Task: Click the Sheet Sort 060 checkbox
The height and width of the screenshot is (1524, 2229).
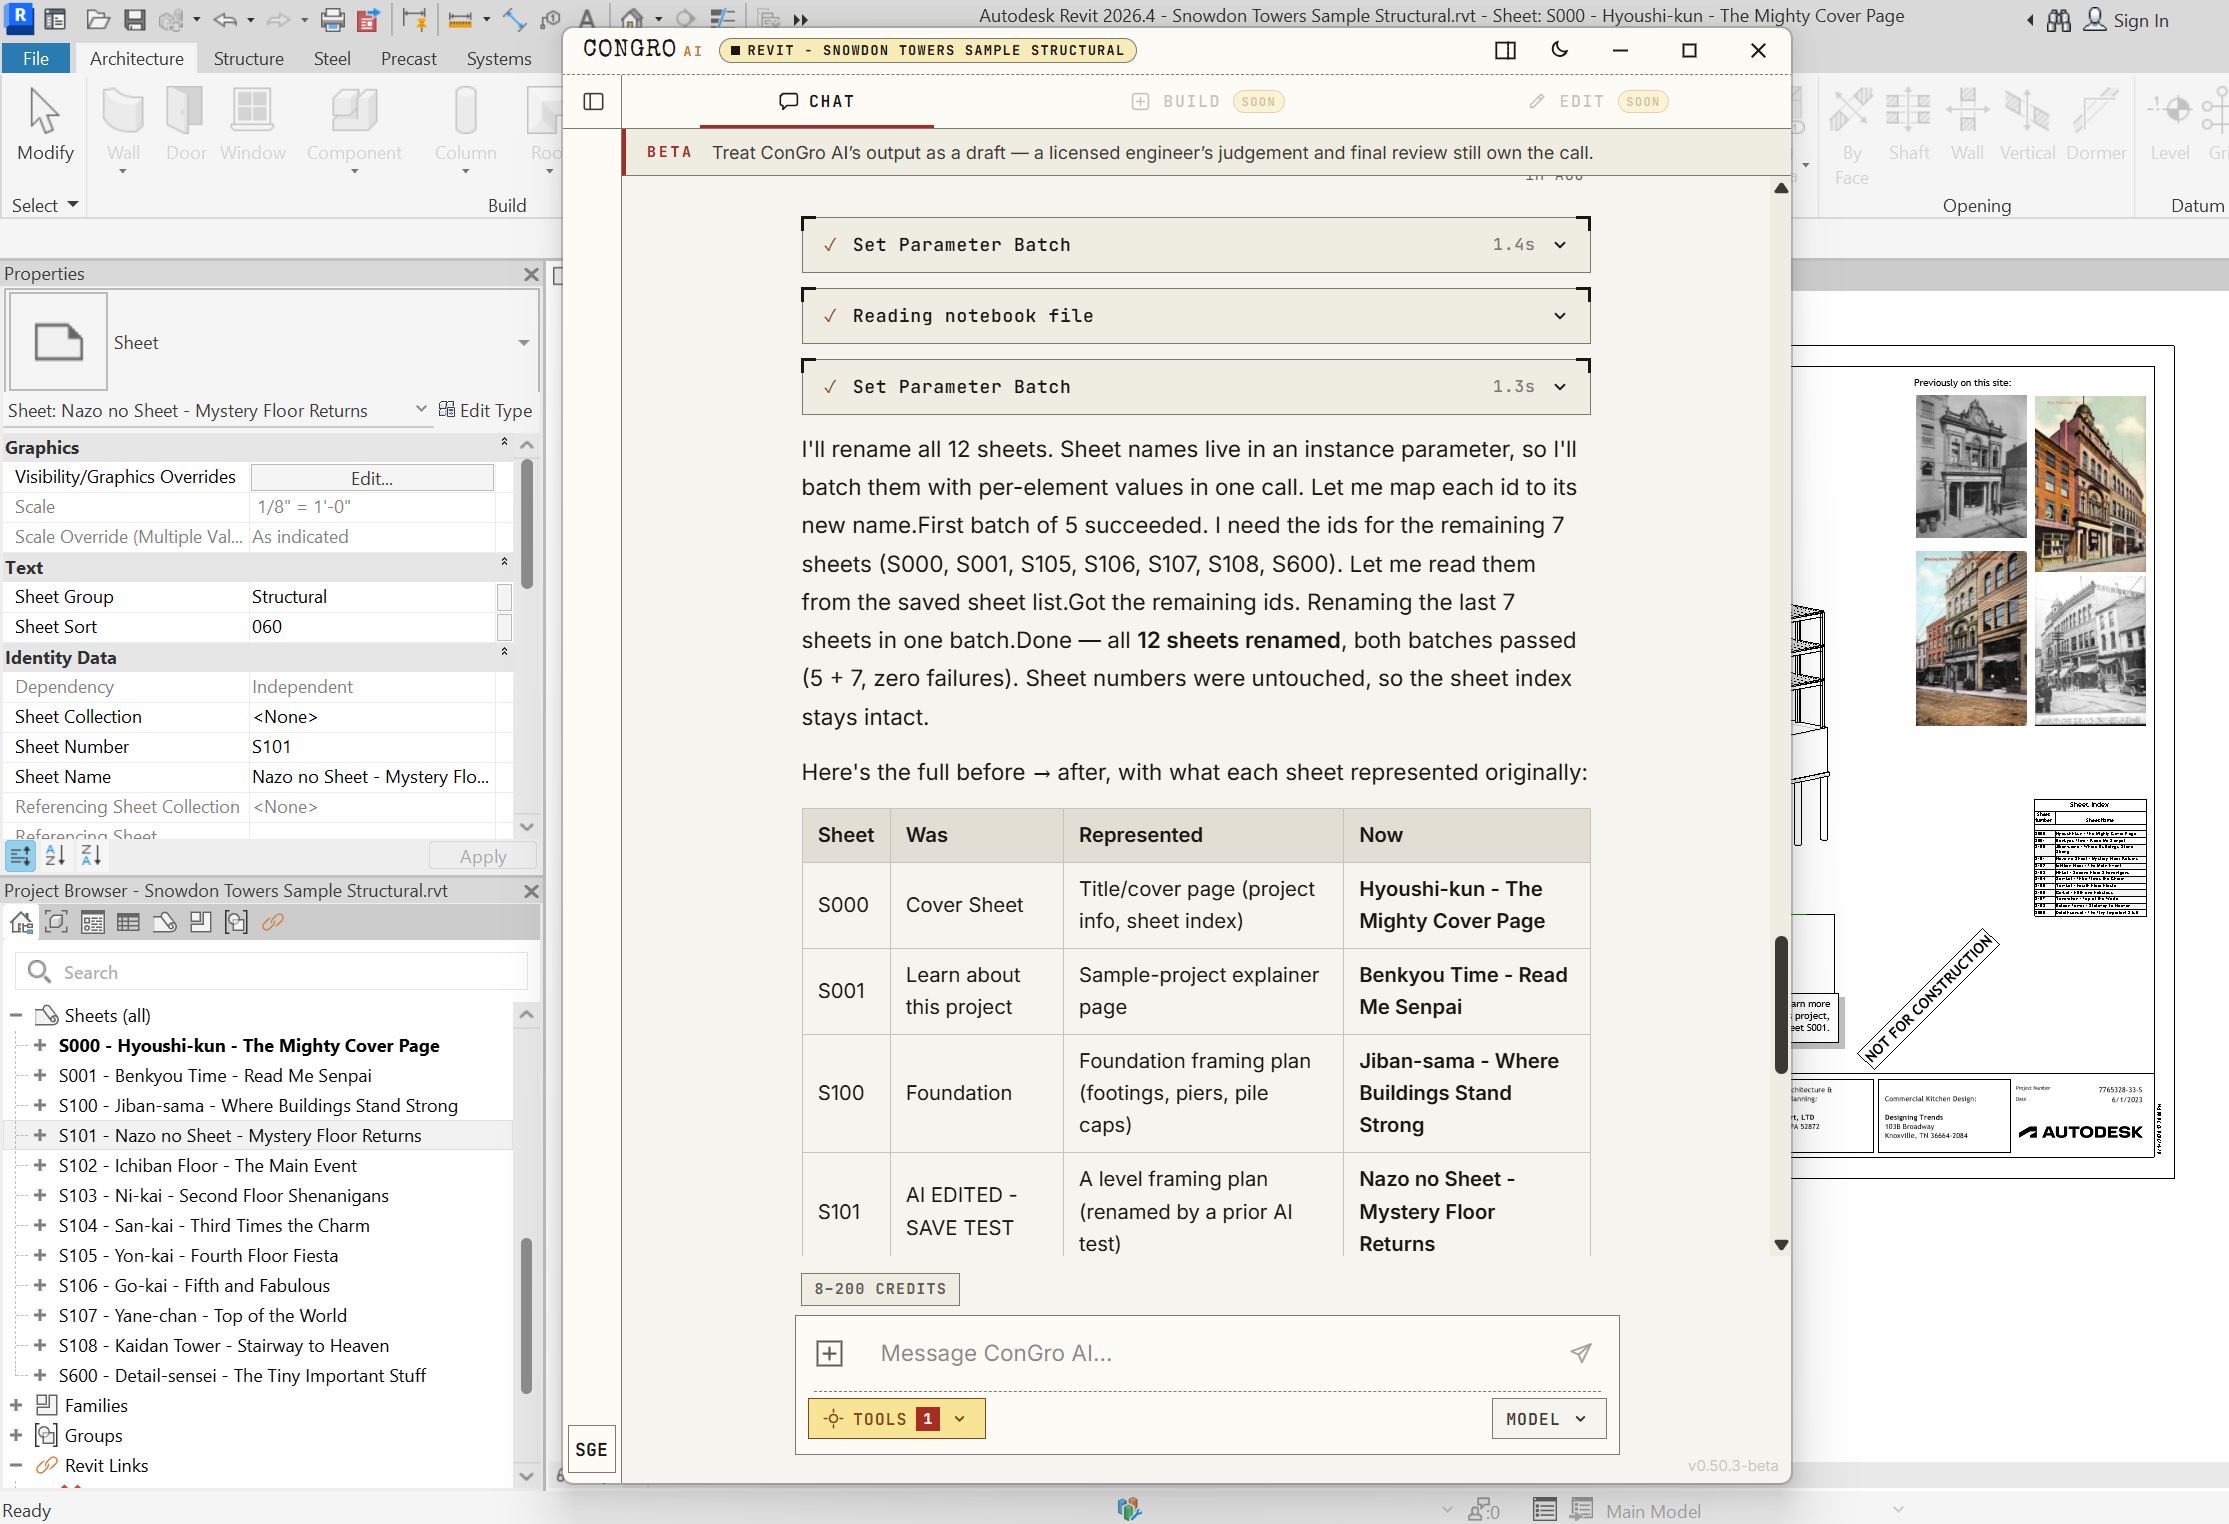Action: click(504, 627)
